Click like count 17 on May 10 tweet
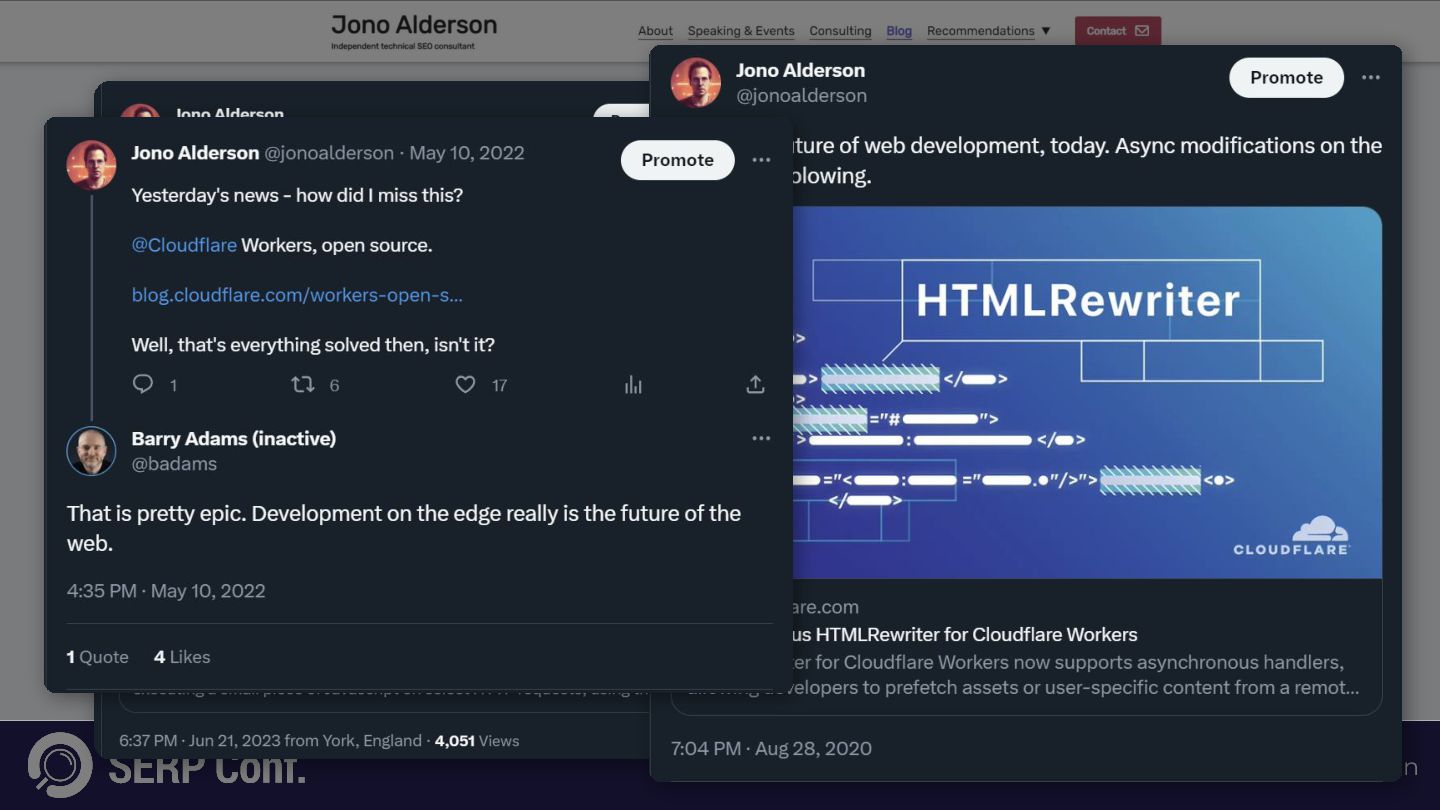Screen dimensions: 1440x810 click(x=499, y=385)
